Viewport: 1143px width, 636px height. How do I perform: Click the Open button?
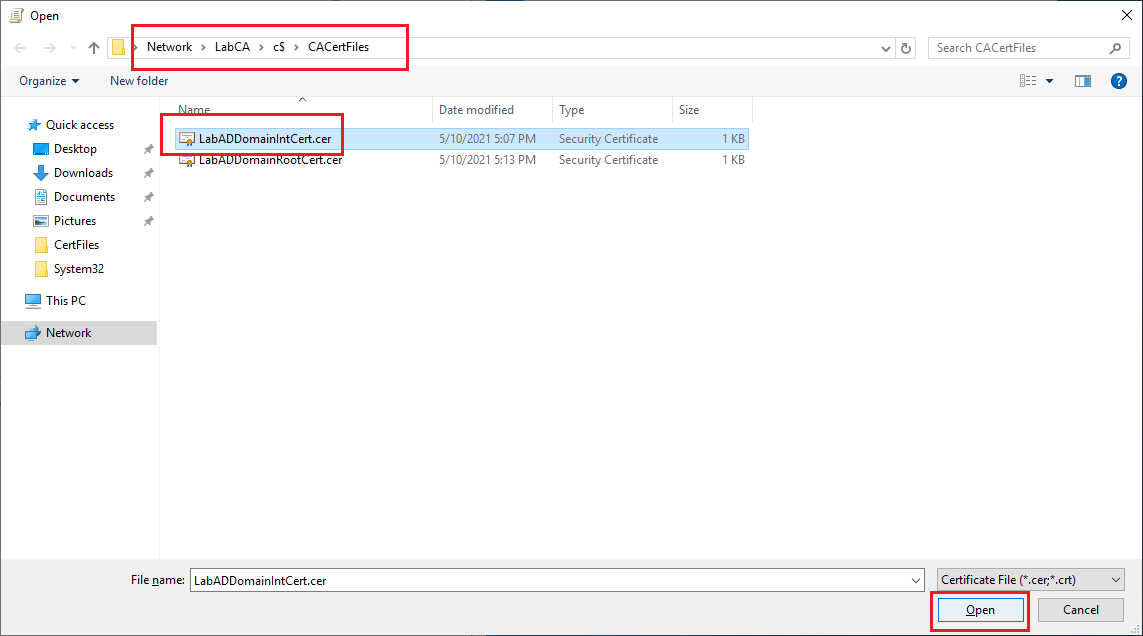pos(980,610)
